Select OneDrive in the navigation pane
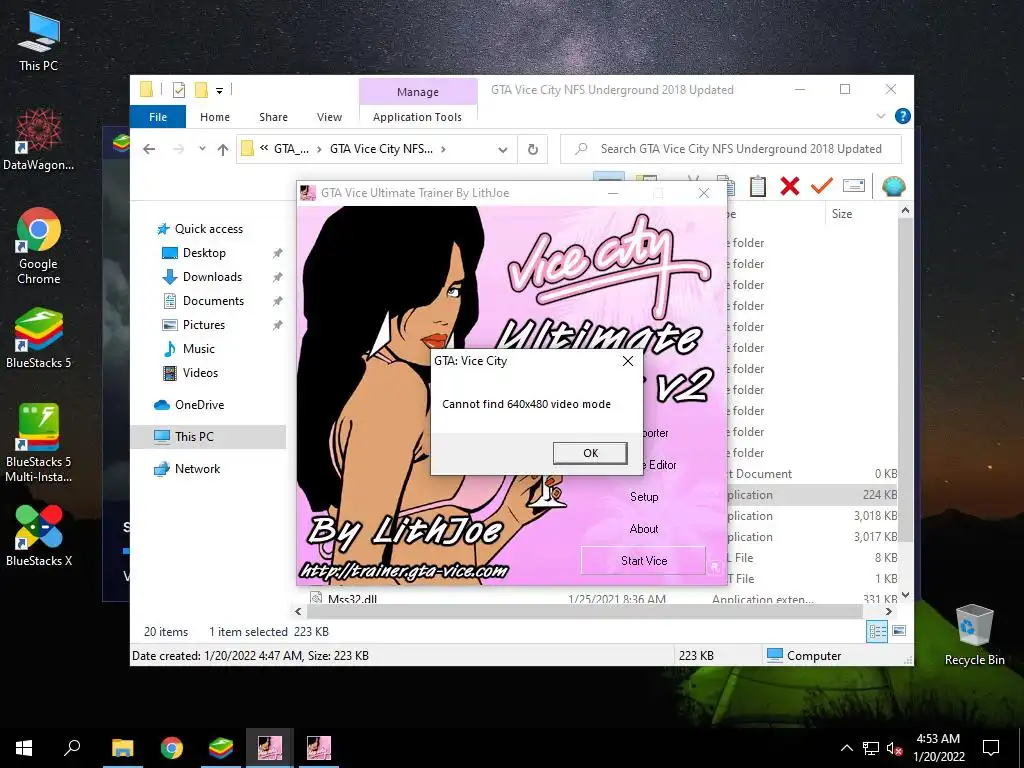This screenshot has width=1024, height=768. (199, 405)
